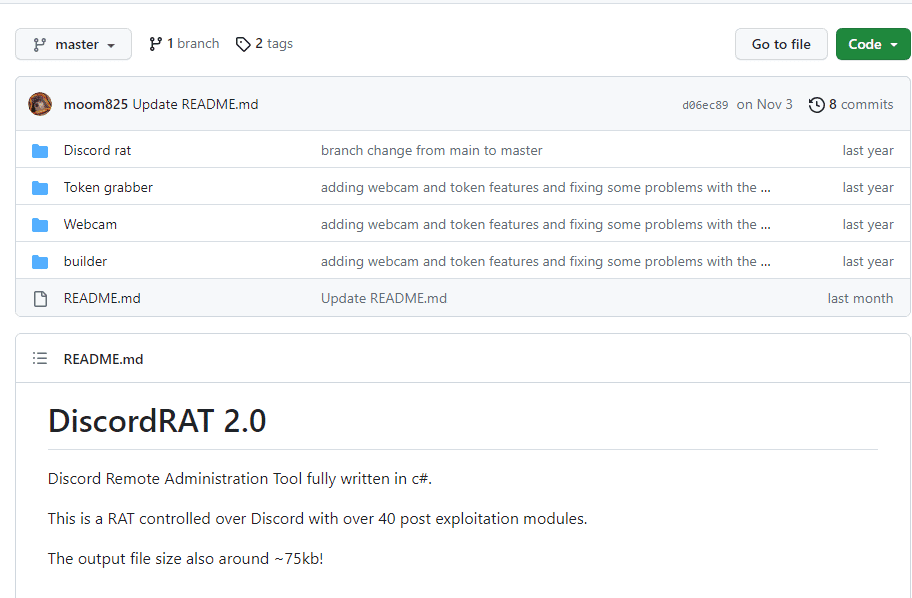Open the master branch dropdown
This screenshot has height=598, width=912.
pos(73,44)
